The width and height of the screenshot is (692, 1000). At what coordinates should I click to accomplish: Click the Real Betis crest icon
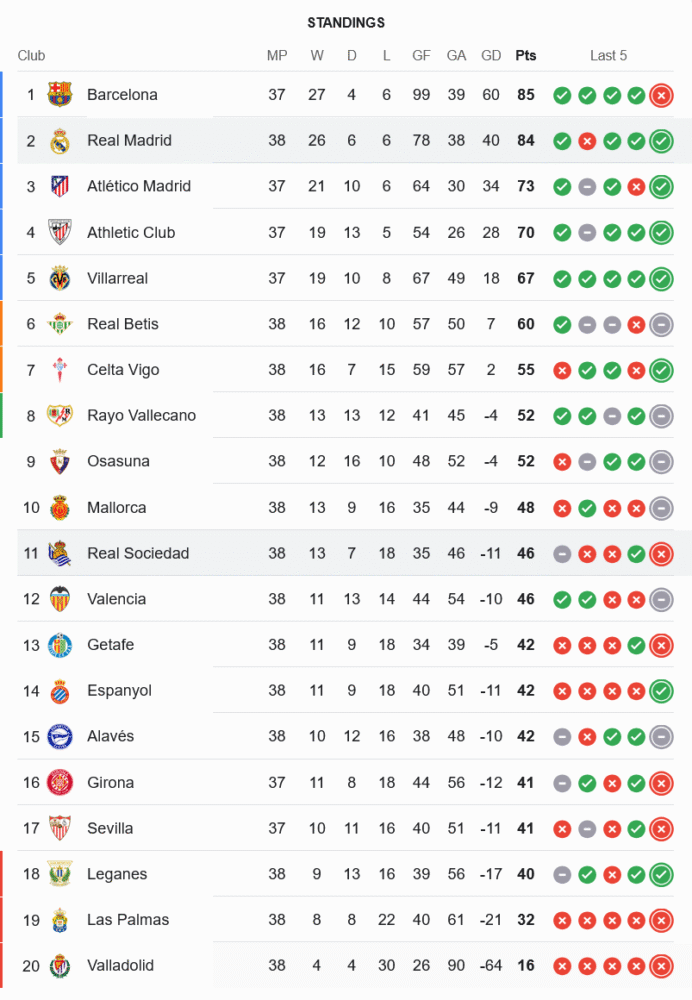pyautogui.click(x=60, y=324)
